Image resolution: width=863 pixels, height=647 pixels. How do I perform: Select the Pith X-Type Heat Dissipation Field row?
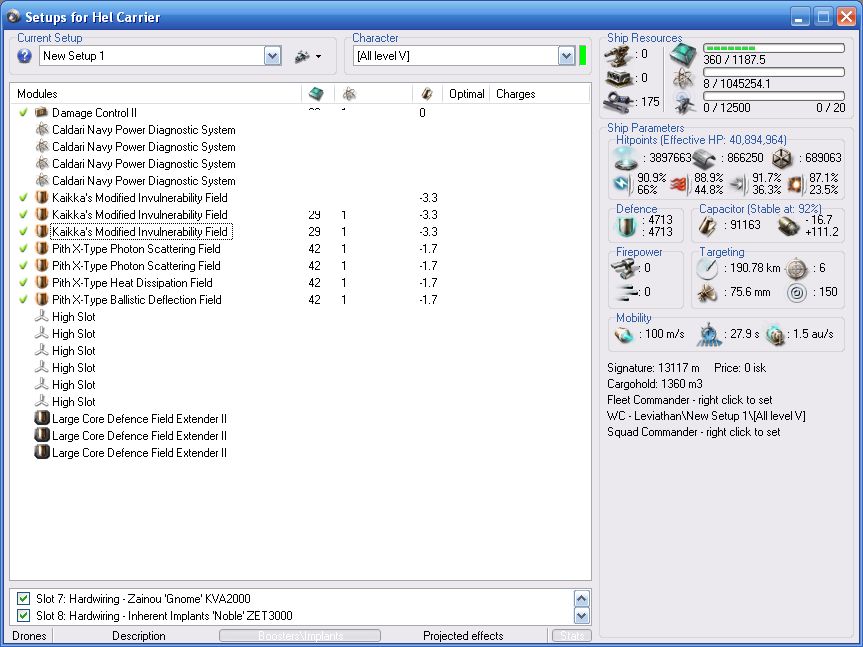[300, 282]
